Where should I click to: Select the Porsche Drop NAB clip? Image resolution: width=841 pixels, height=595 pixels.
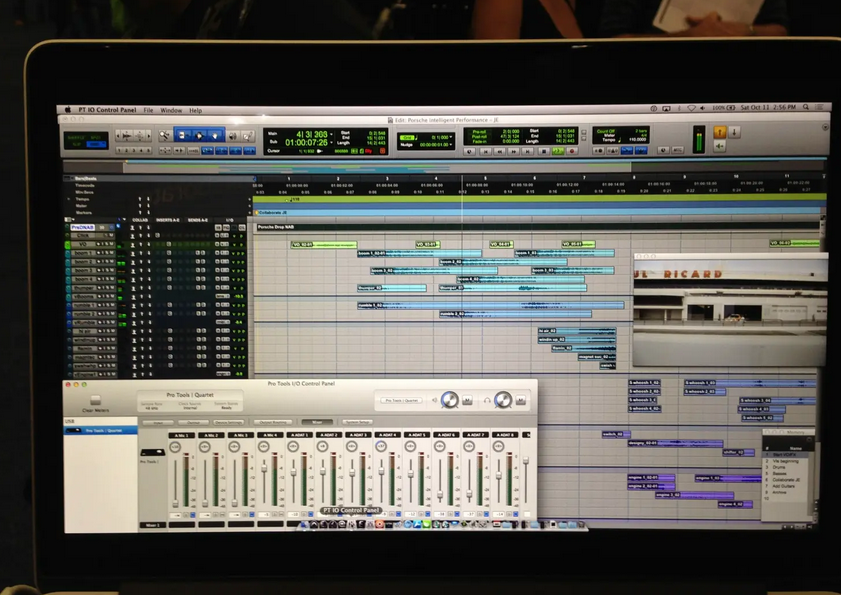point(536,227)
